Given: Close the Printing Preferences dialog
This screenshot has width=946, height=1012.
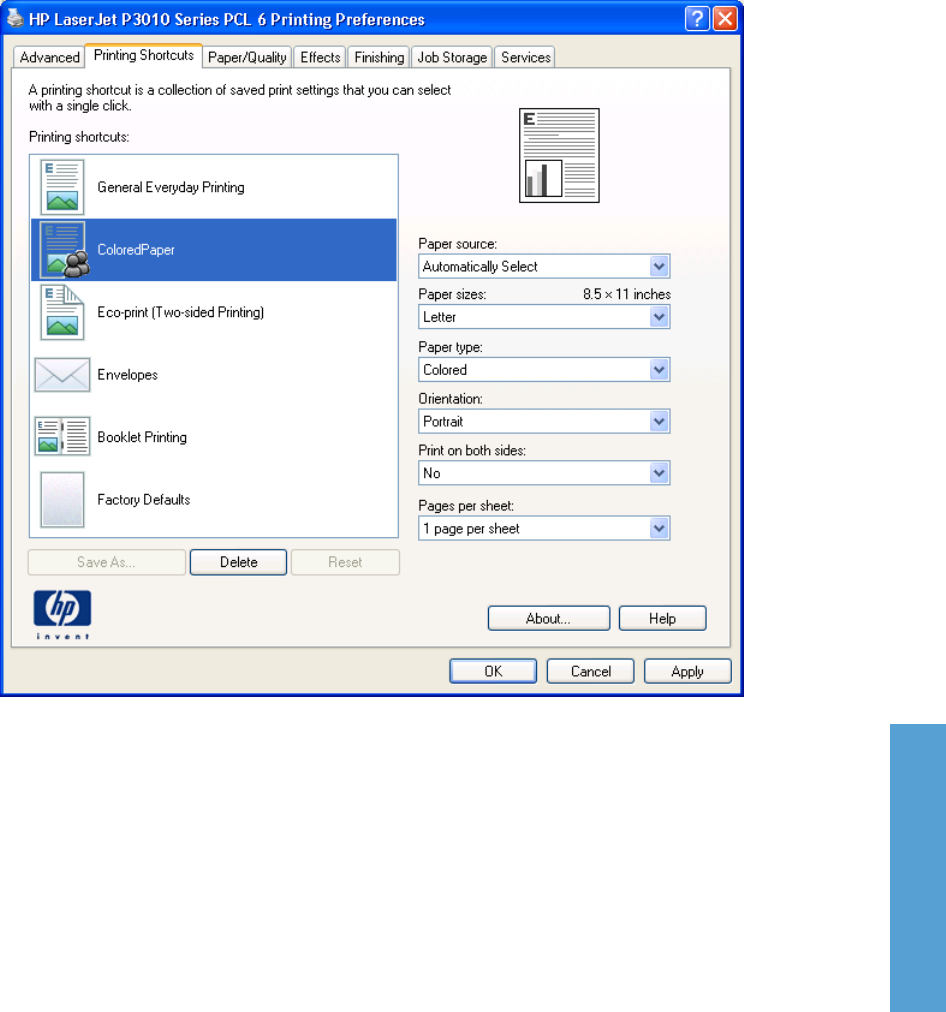Looking at the screenshot, I should point(725,19).
